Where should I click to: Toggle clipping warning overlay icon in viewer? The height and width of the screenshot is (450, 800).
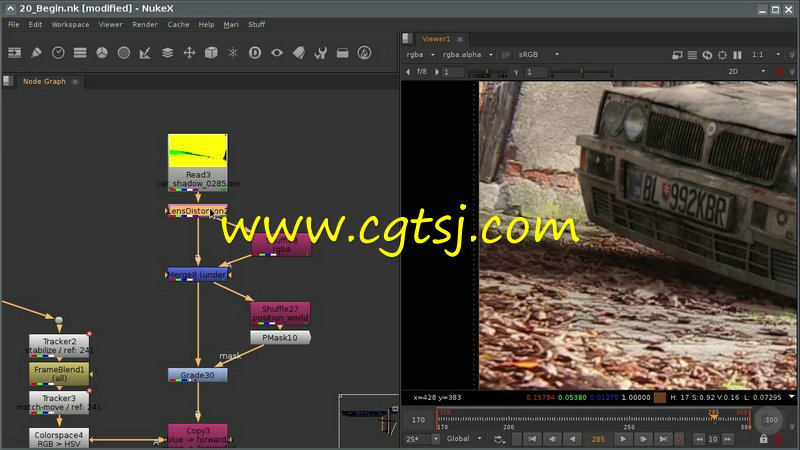677,55
